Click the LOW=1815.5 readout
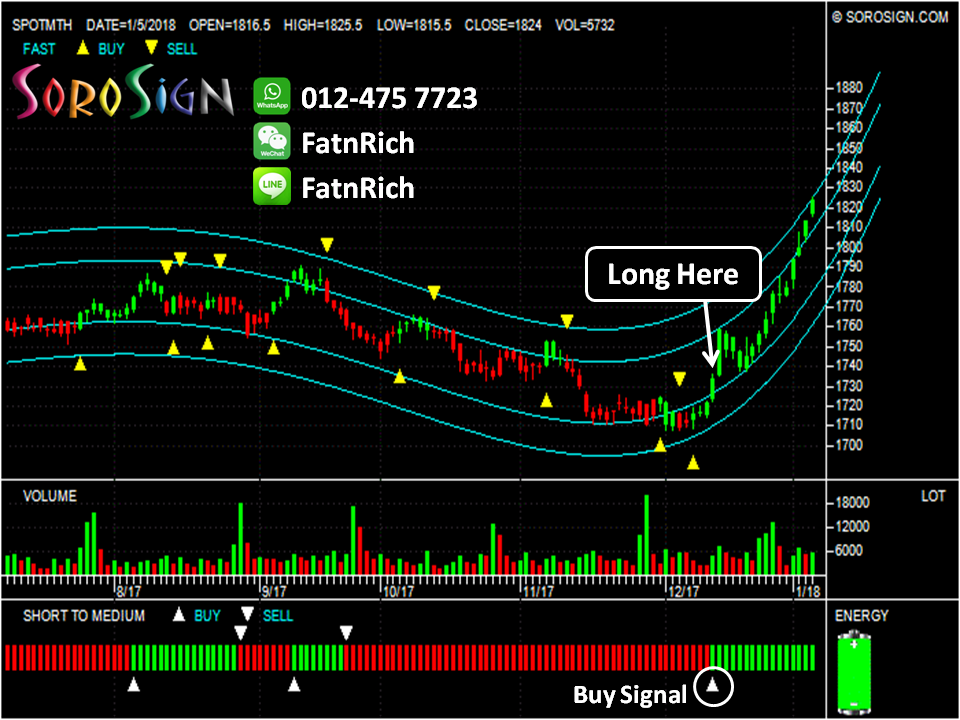Image resolution: width=960 pixels, height=720 pixels. click(414, 25)
